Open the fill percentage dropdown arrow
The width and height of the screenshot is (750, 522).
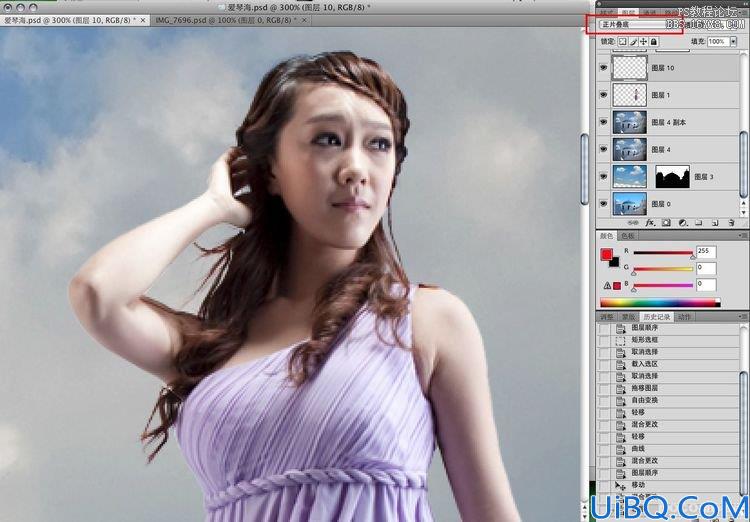tap(733, 42)
